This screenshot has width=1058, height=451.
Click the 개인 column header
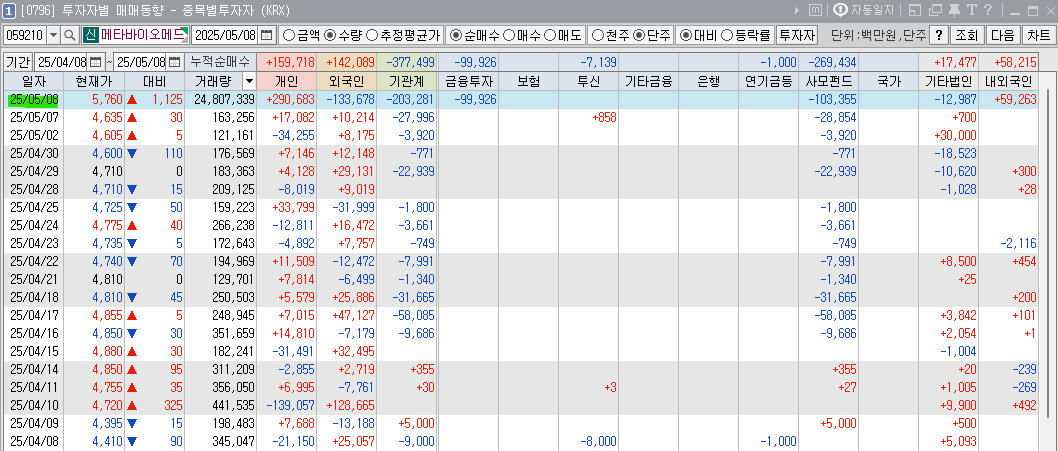[286, 82]
